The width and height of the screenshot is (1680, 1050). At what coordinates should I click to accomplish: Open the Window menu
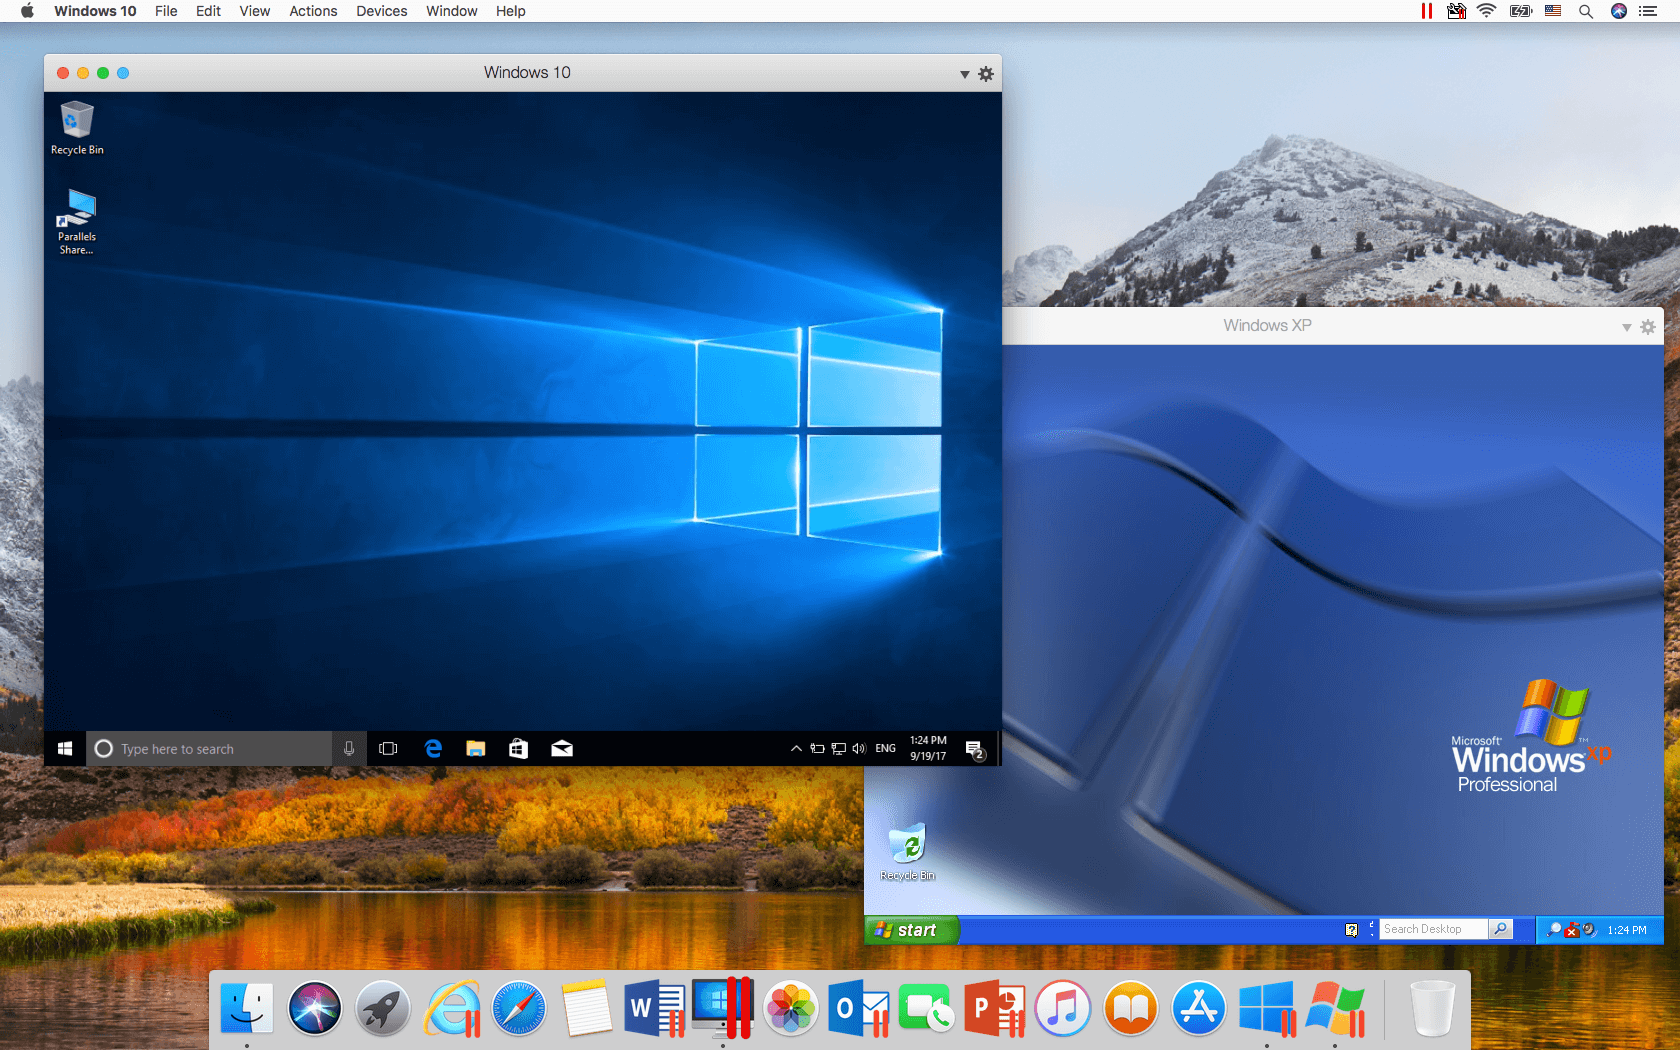(x=451, y=11)
